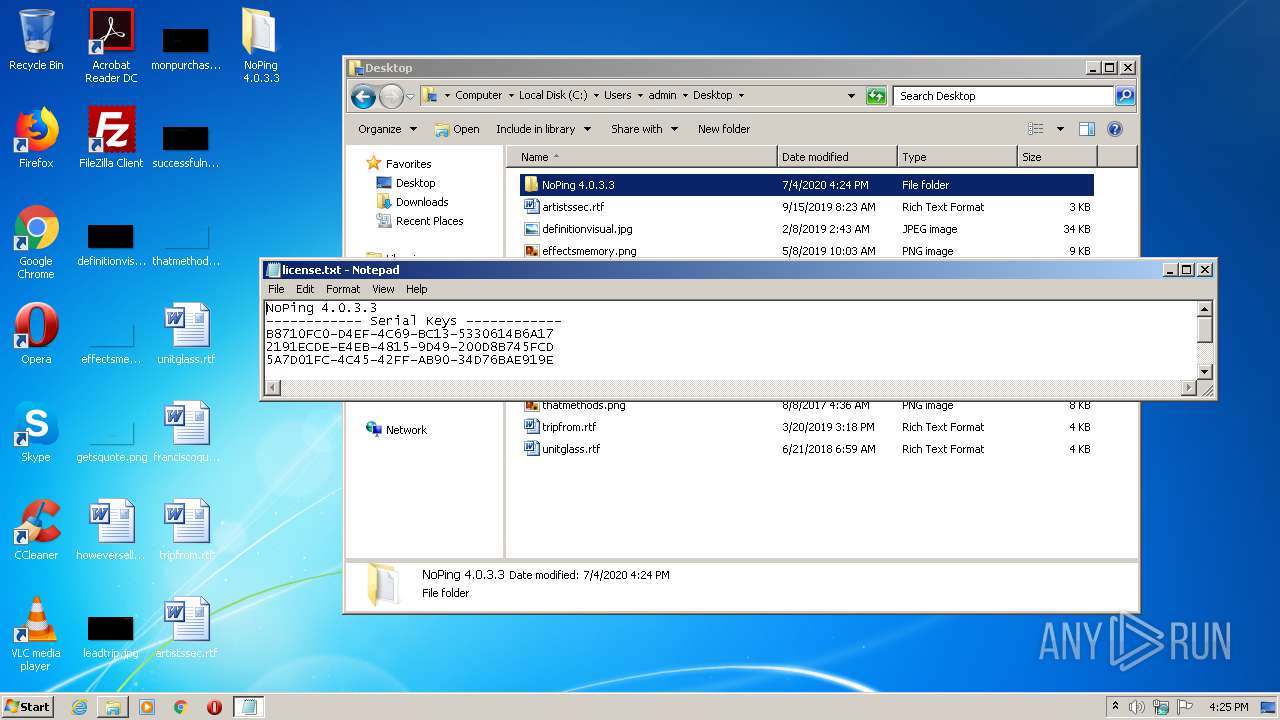Sort by Type column header
The width and height of the screenshot is (1280, 720).
[957, 157]
